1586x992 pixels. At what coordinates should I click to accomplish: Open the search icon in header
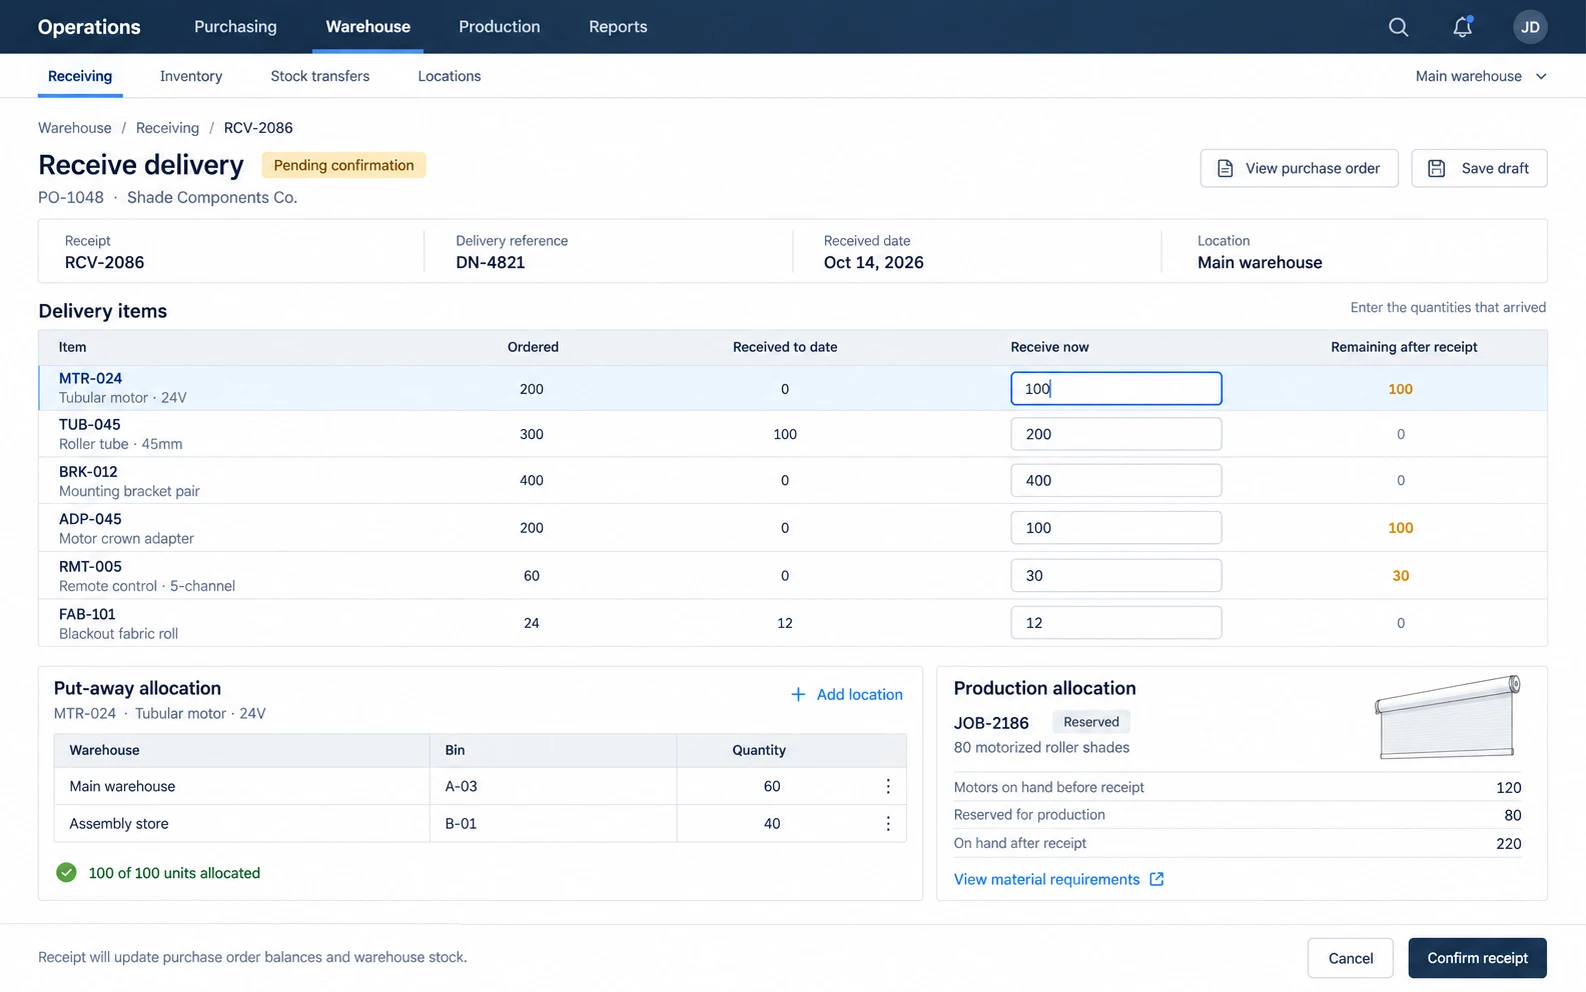(1398, 27)
